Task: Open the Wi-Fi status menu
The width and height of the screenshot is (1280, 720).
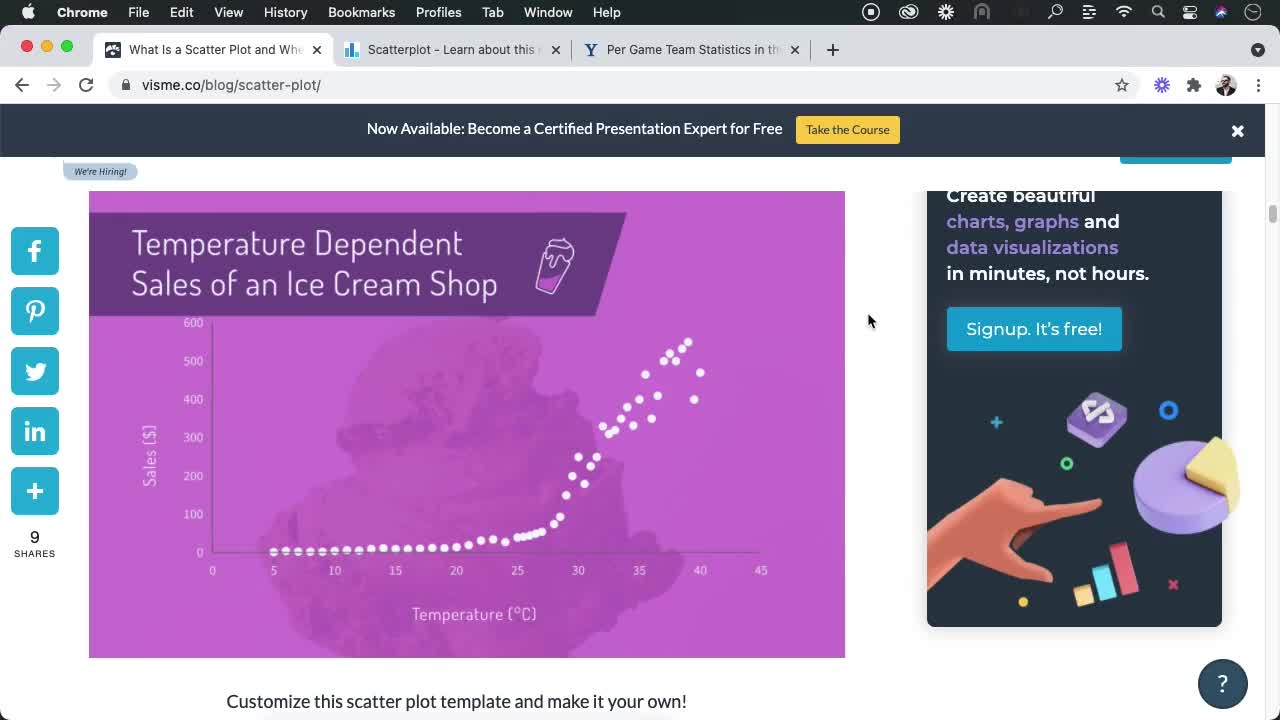Action: point(1124,12)
